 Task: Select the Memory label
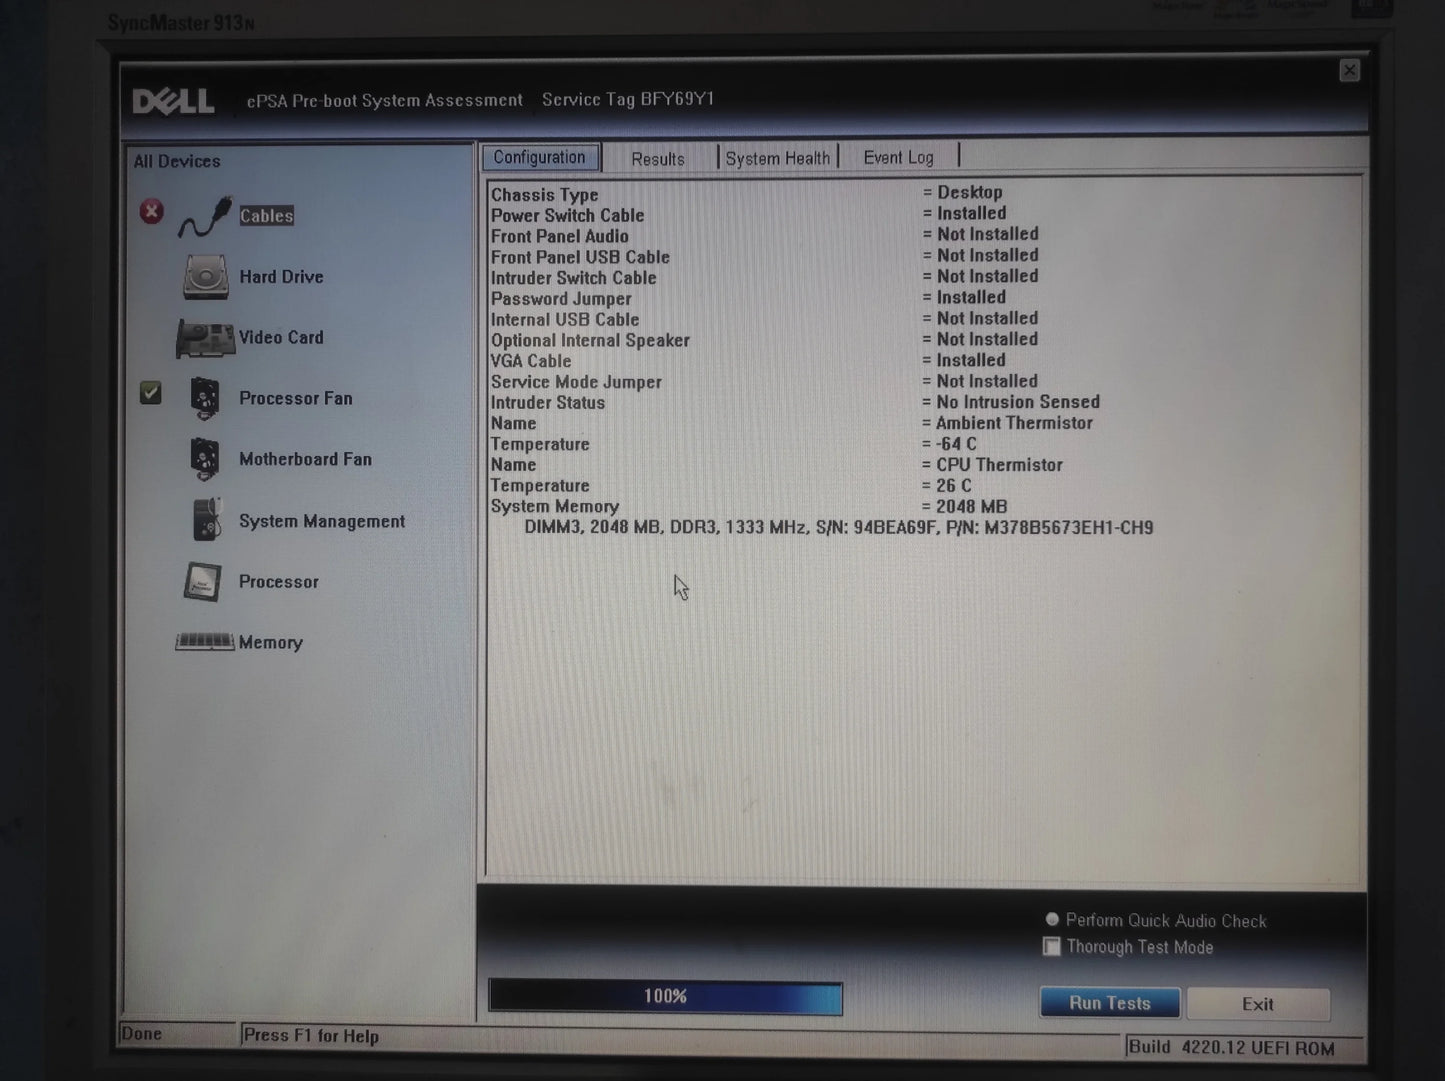[x=271, y=643]
